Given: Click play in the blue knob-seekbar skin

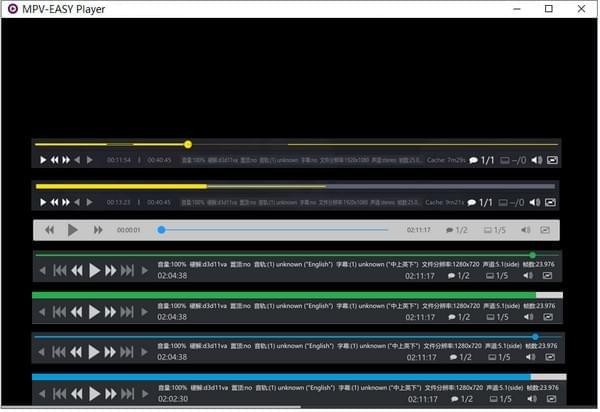Looking at the screenshot, I should pyautogui.click(x=94, y=352).
